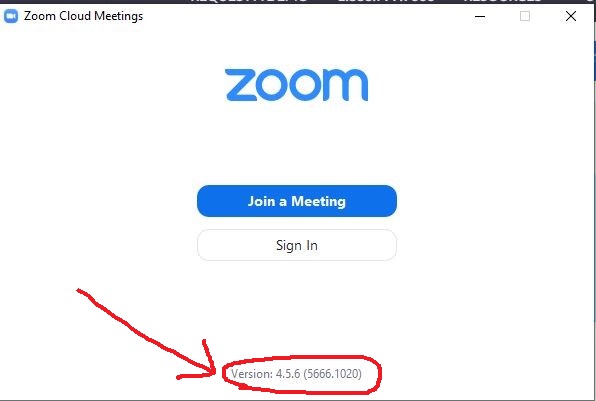Minimize the Zoom Cloud Meetings window
This screenshot has width=596, height=401.
click(480, 16)
